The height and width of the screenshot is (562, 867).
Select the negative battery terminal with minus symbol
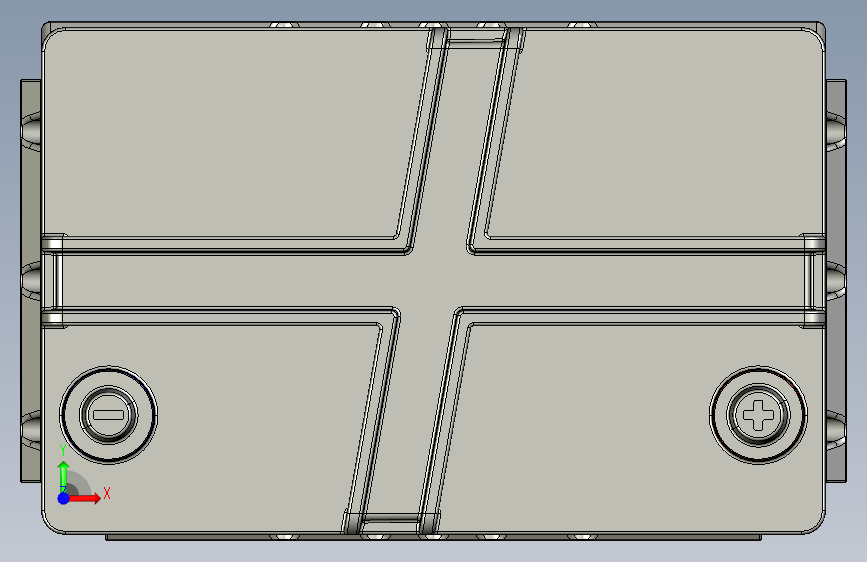click(108, 415)
